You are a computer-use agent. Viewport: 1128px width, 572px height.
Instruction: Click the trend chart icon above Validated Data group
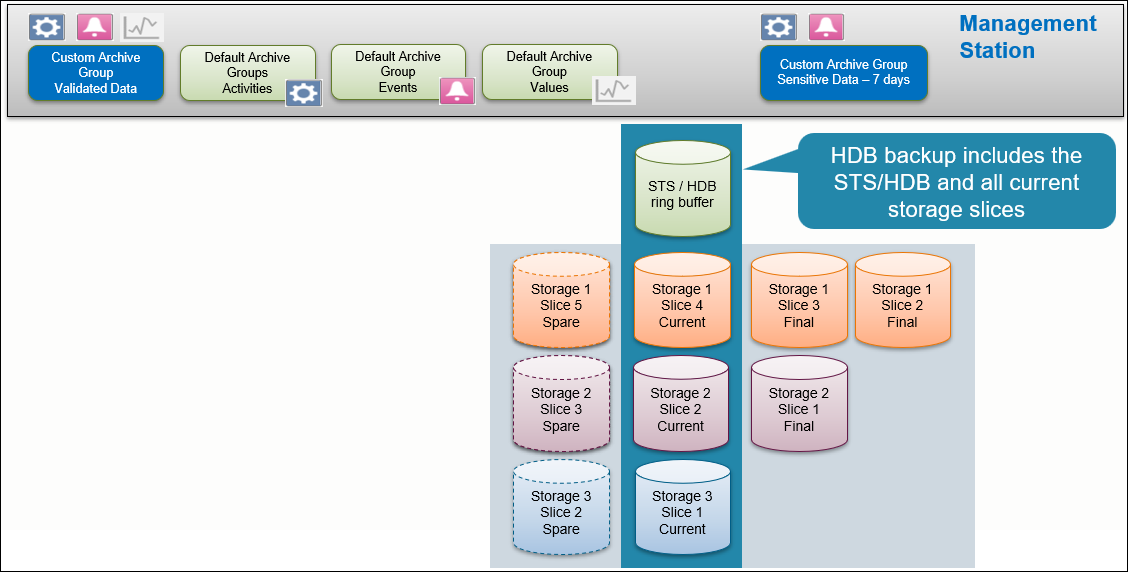[142, 27]
